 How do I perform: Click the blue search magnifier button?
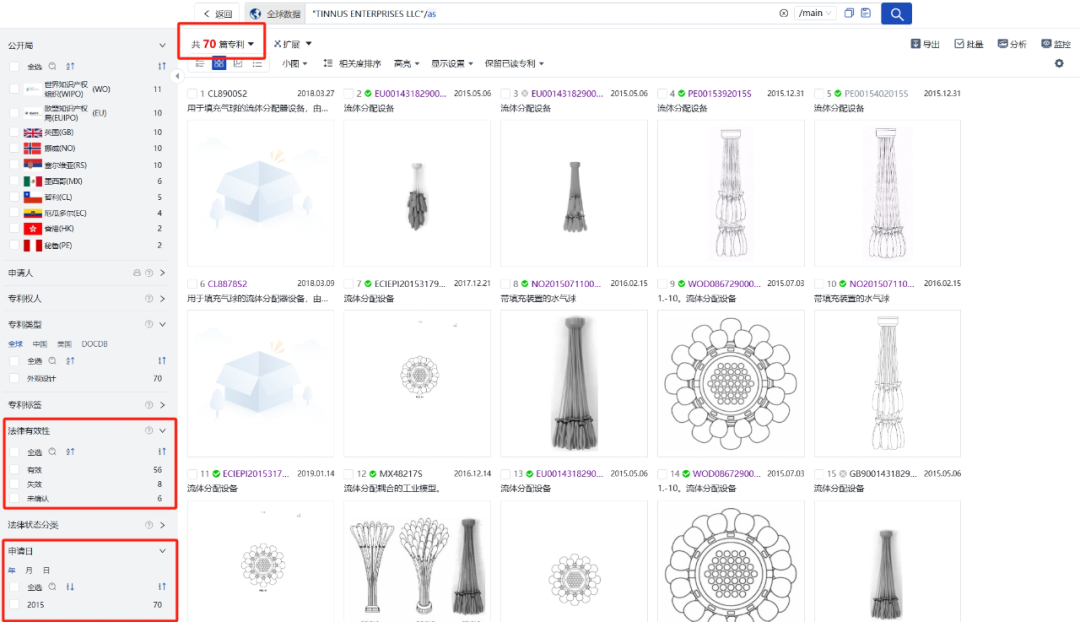(895, 13)
